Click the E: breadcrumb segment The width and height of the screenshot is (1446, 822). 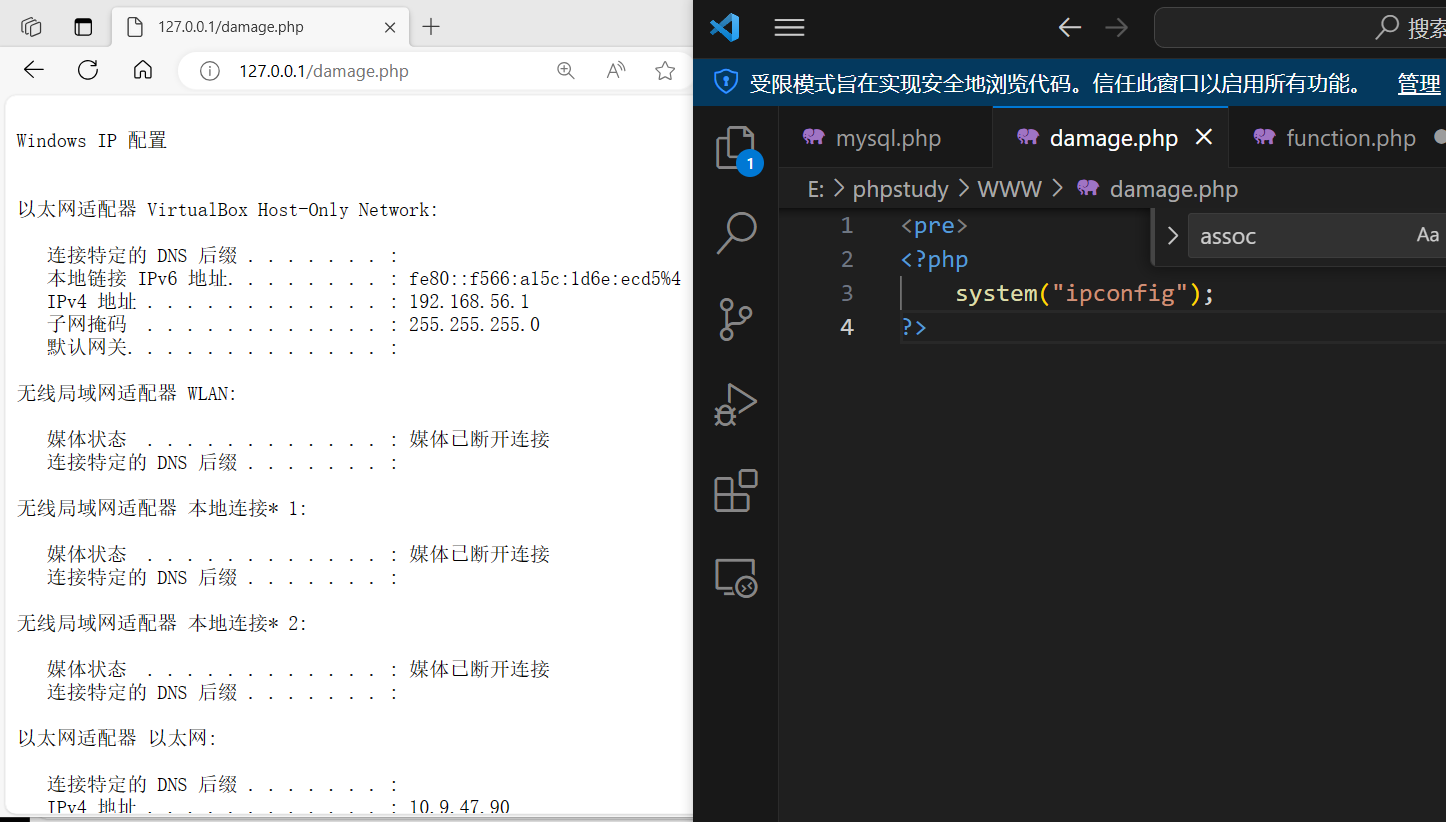(816, 189)
